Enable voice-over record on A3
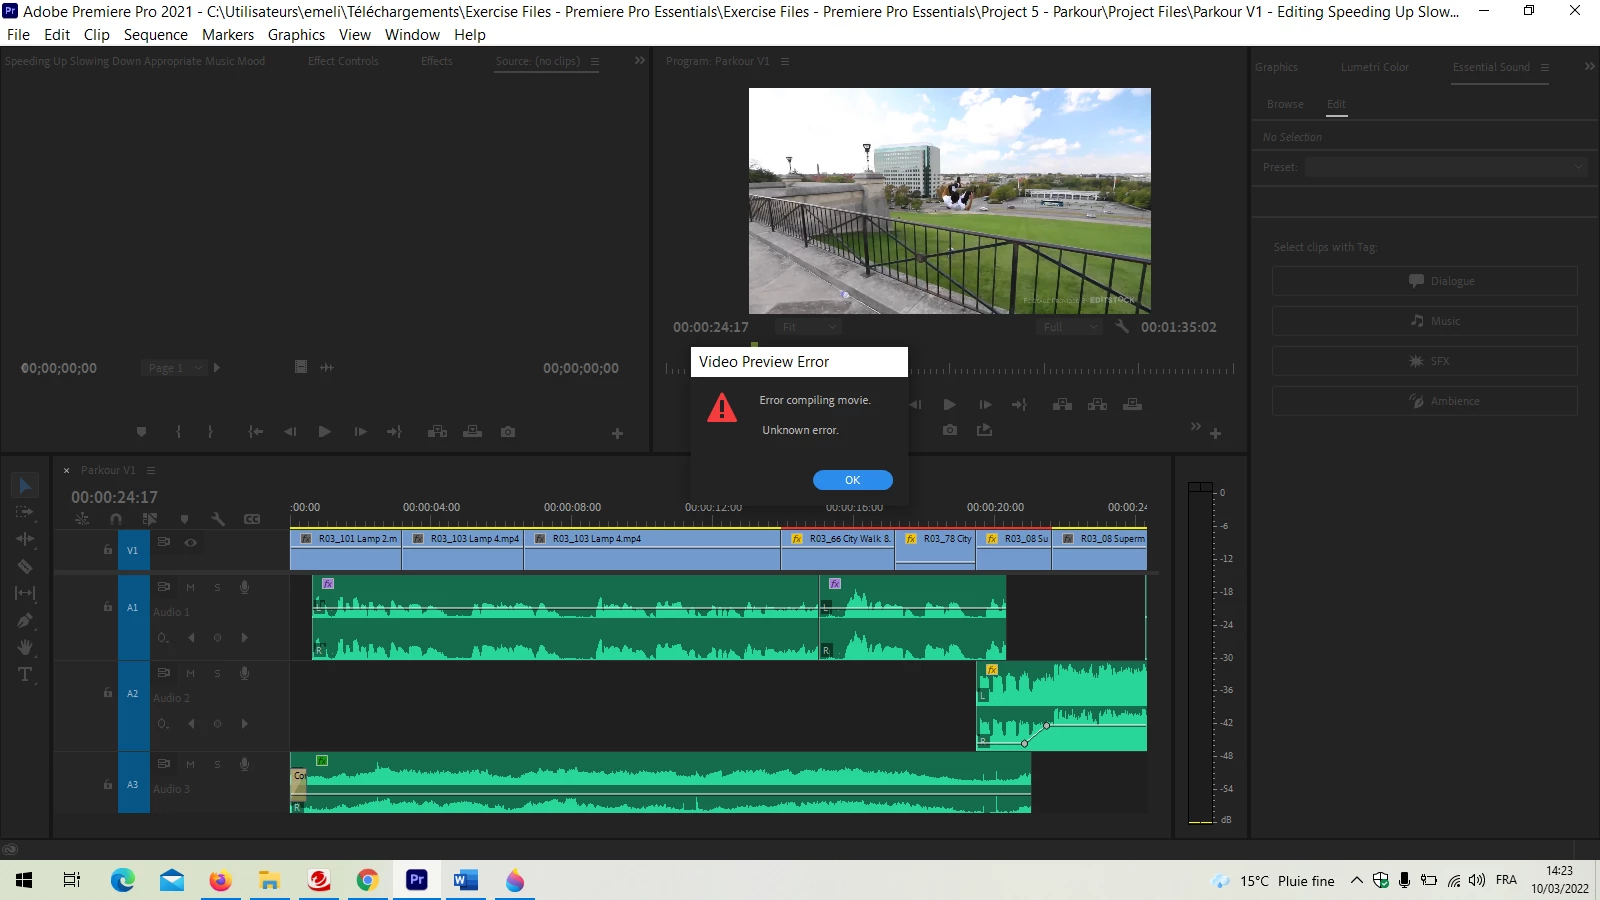Screen dimensions: 1600x900 pos(244,764)
